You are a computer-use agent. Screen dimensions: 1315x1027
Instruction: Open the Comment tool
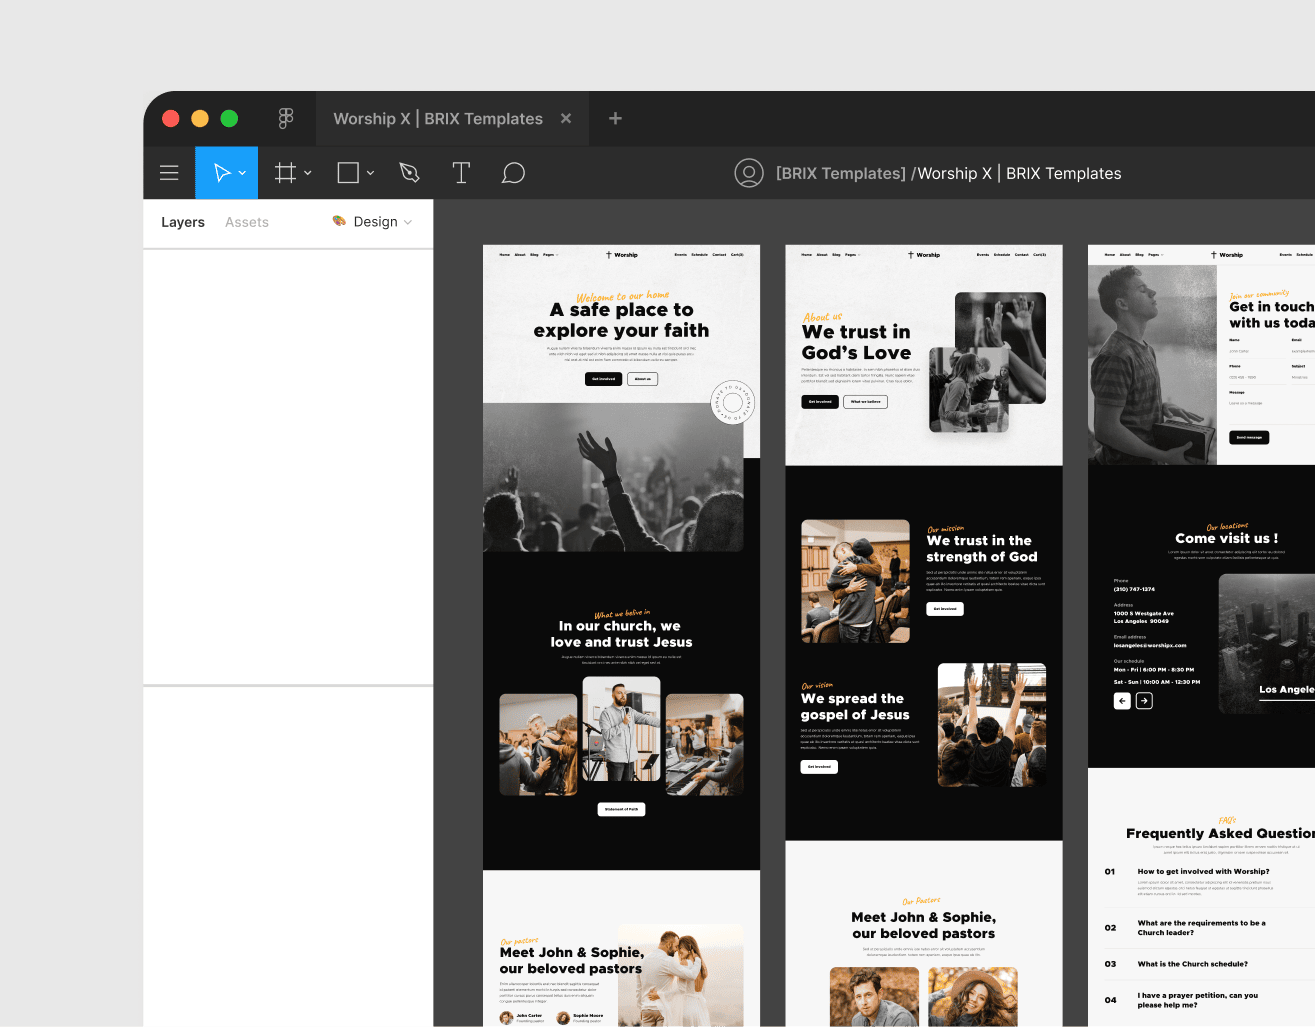tap(513, 172)
